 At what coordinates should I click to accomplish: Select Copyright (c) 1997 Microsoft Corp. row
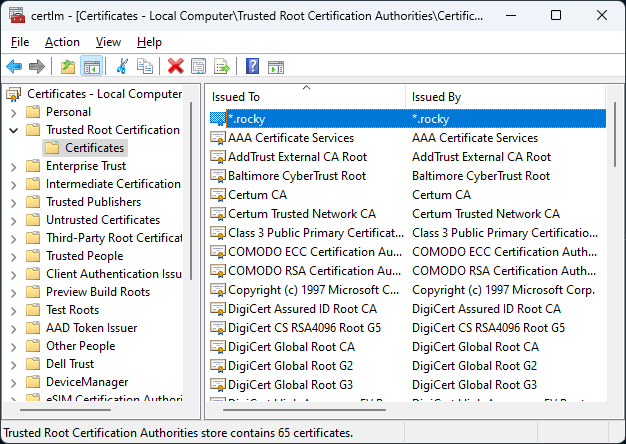pyautogui.click(x=408, y=290)
